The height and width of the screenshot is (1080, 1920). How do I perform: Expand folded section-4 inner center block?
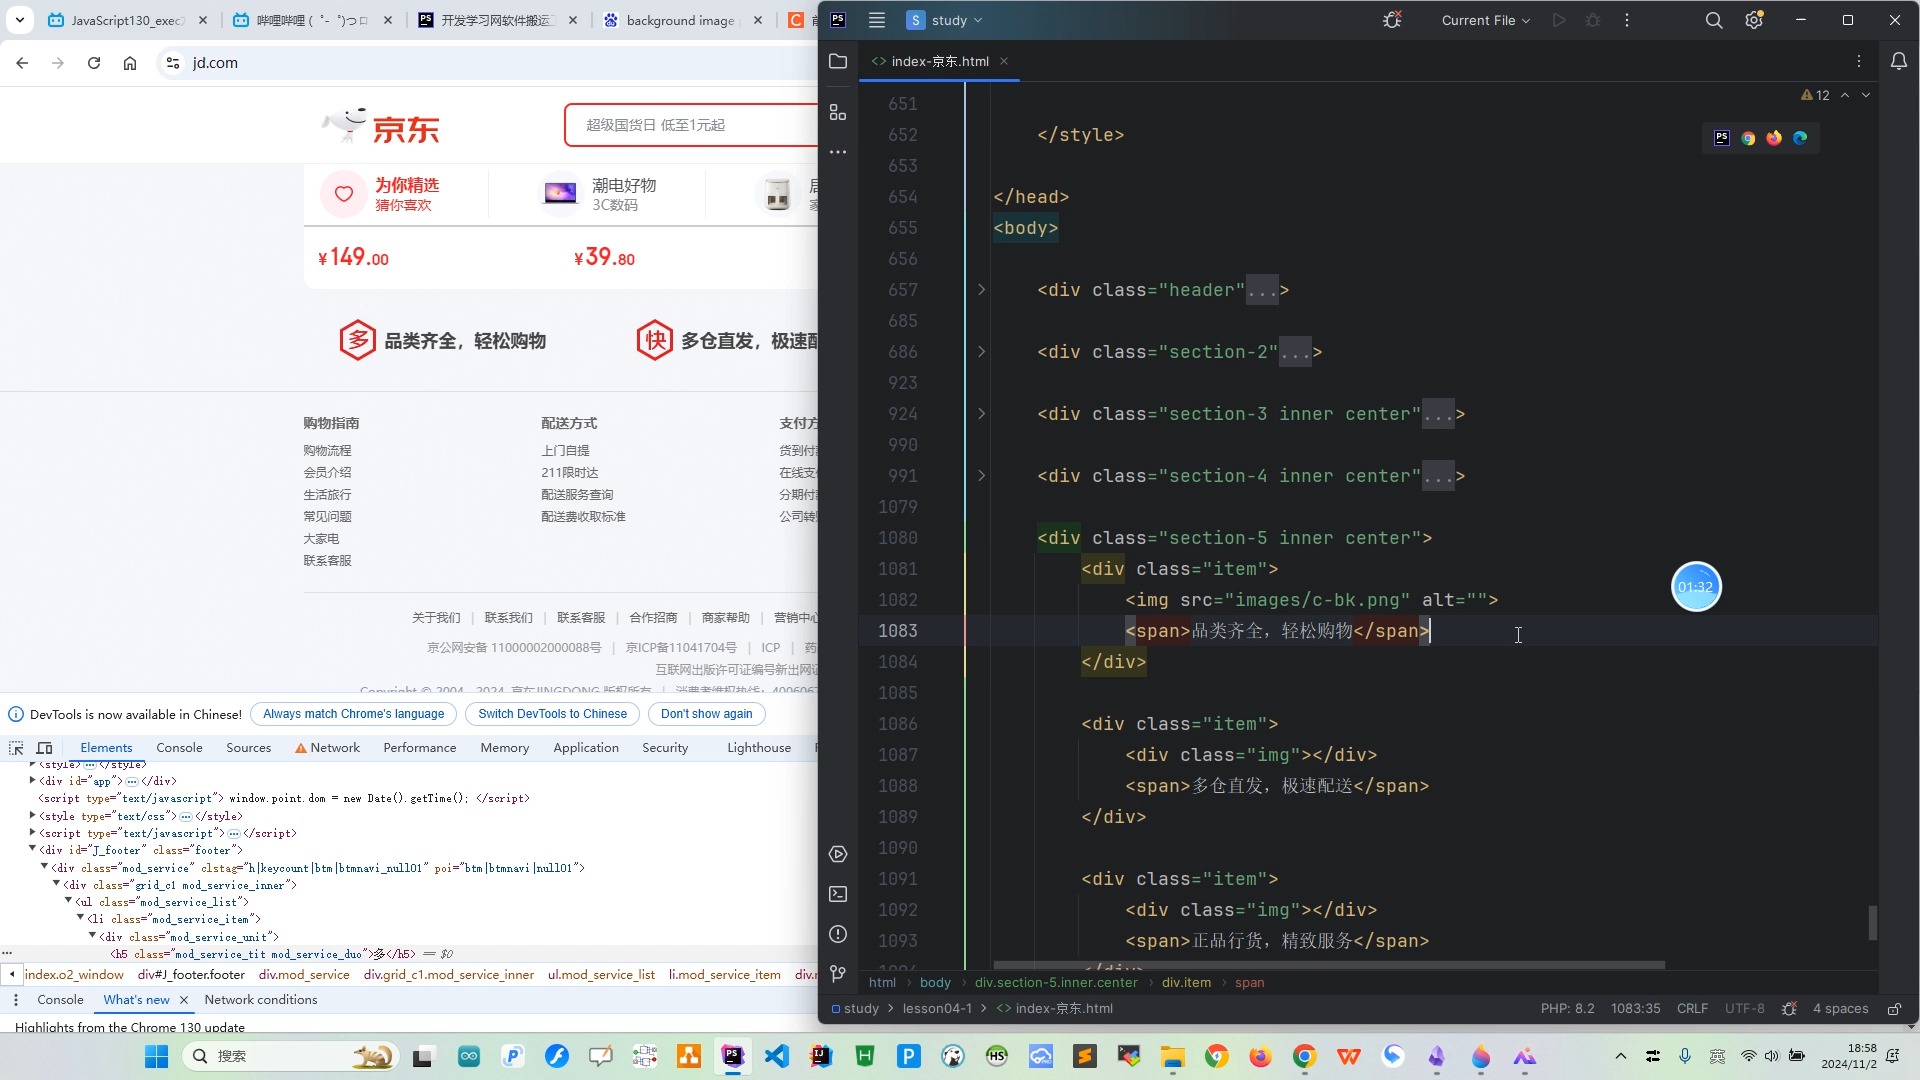coord(981,476)
